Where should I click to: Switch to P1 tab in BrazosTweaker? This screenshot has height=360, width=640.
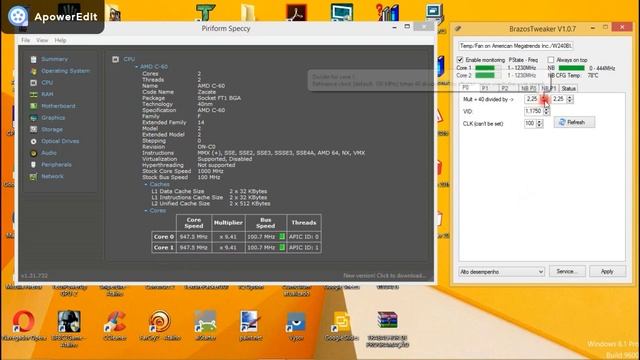(x=484, y=88)
